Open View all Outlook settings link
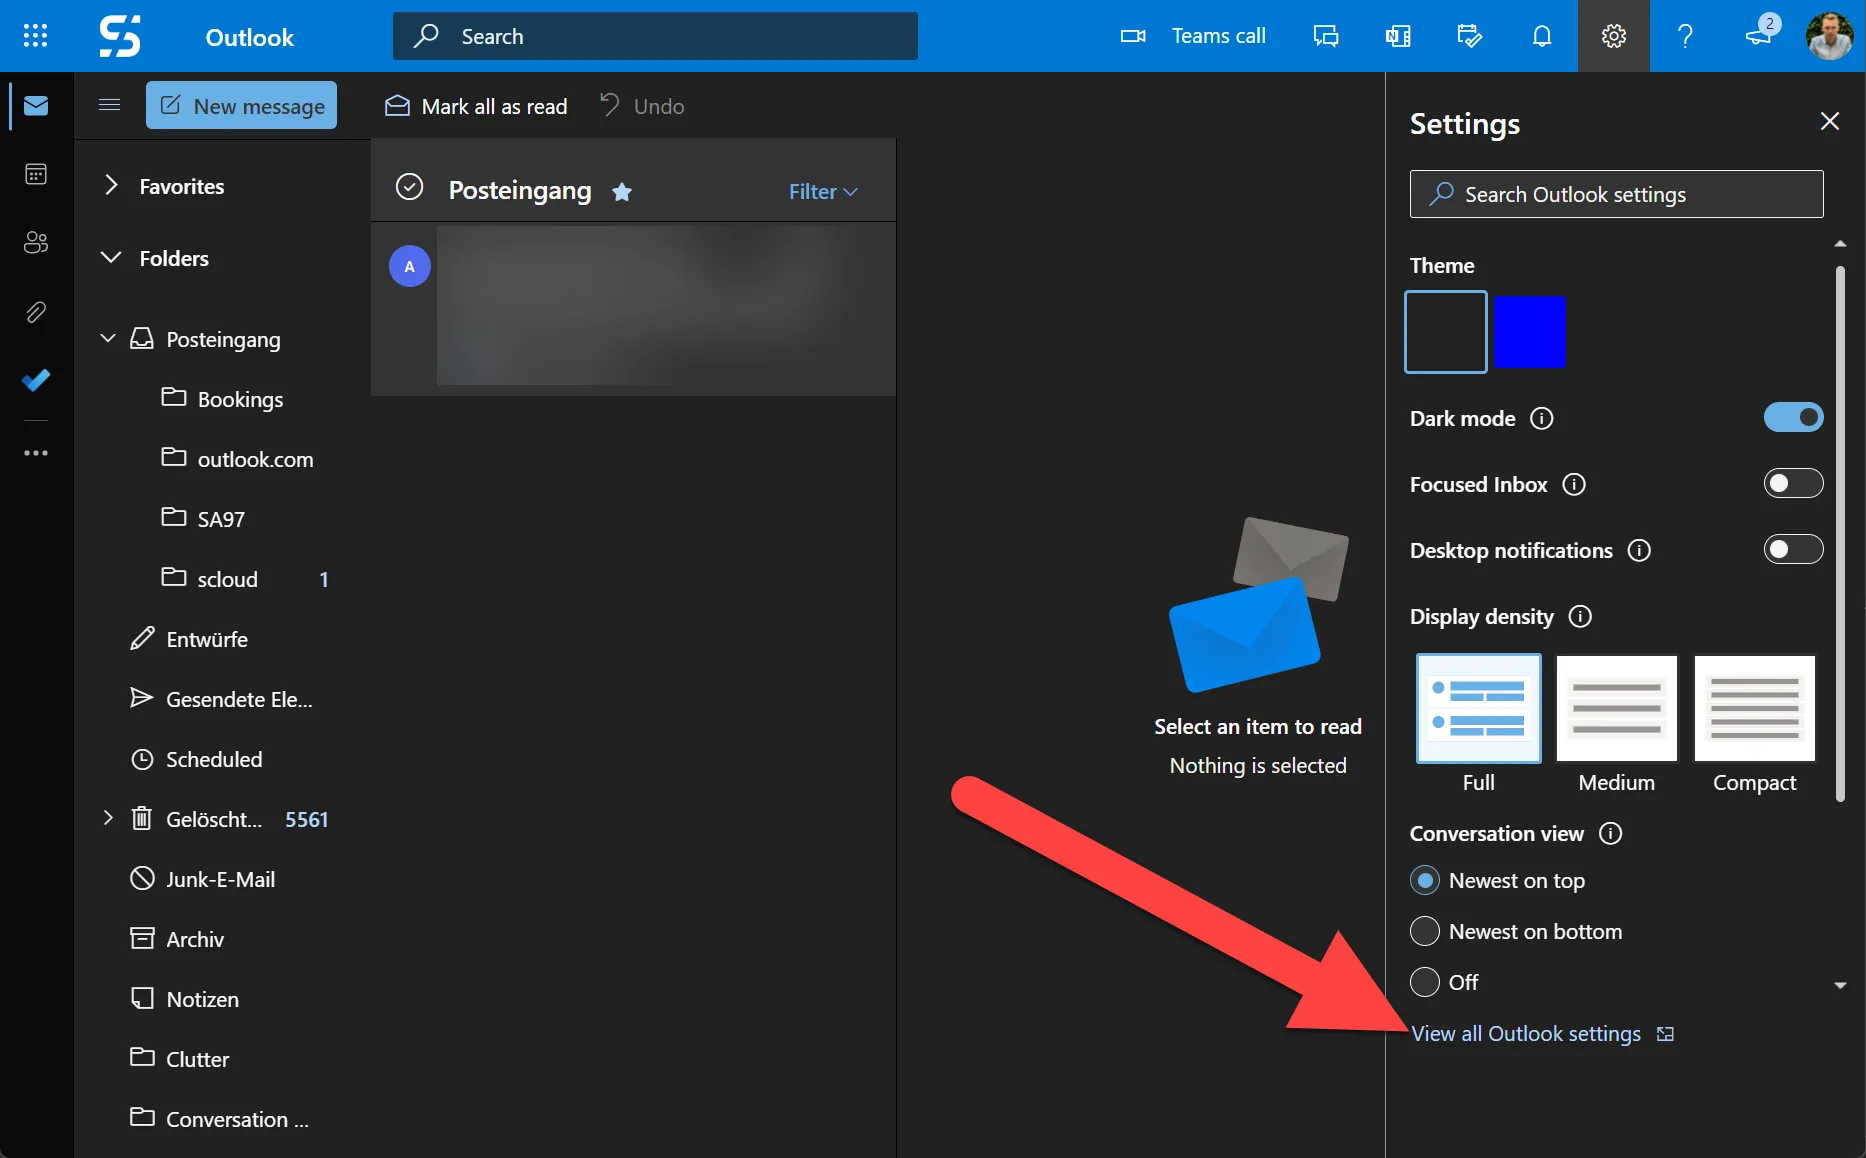Viewport: 1866px width, 1158px height. click(x=1526, y=1033)
